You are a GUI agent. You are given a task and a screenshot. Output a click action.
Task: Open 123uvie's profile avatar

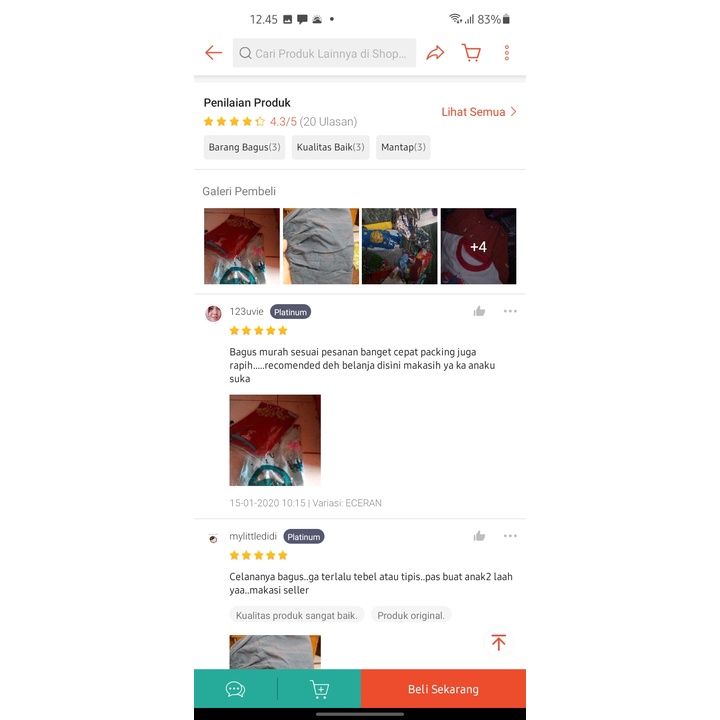pyautogui.click(x=214, y=314)
